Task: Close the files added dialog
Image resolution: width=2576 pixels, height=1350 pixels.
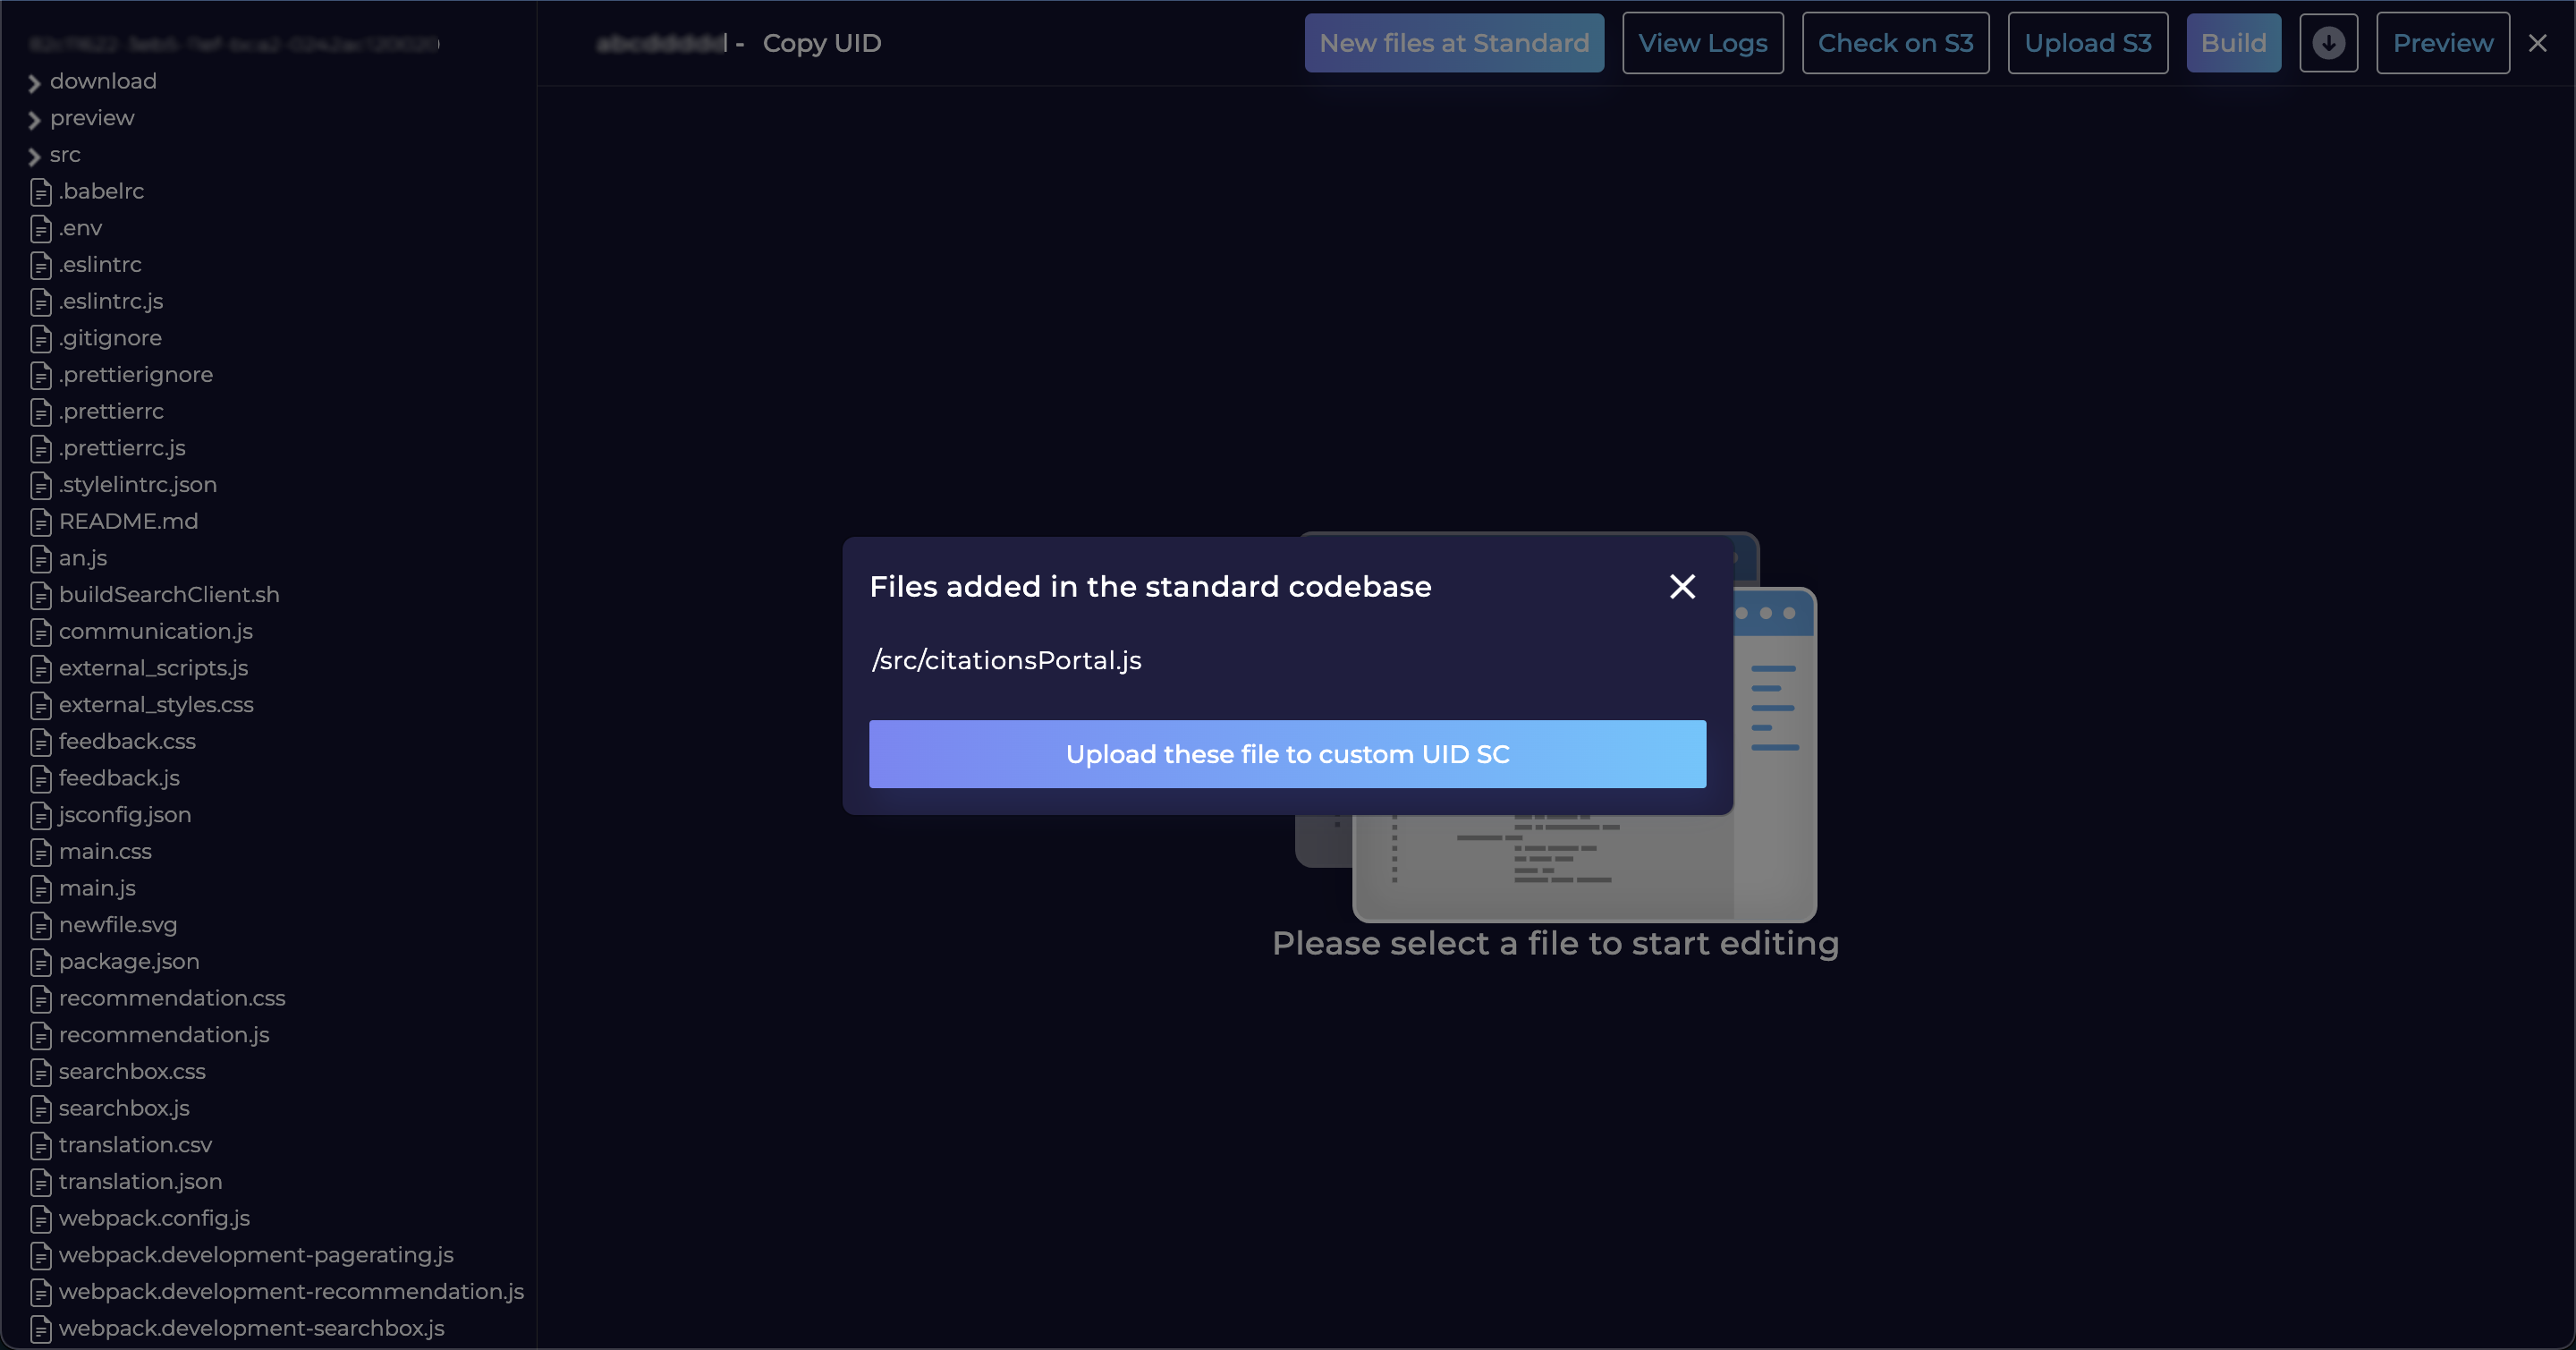Action: 1682,587
